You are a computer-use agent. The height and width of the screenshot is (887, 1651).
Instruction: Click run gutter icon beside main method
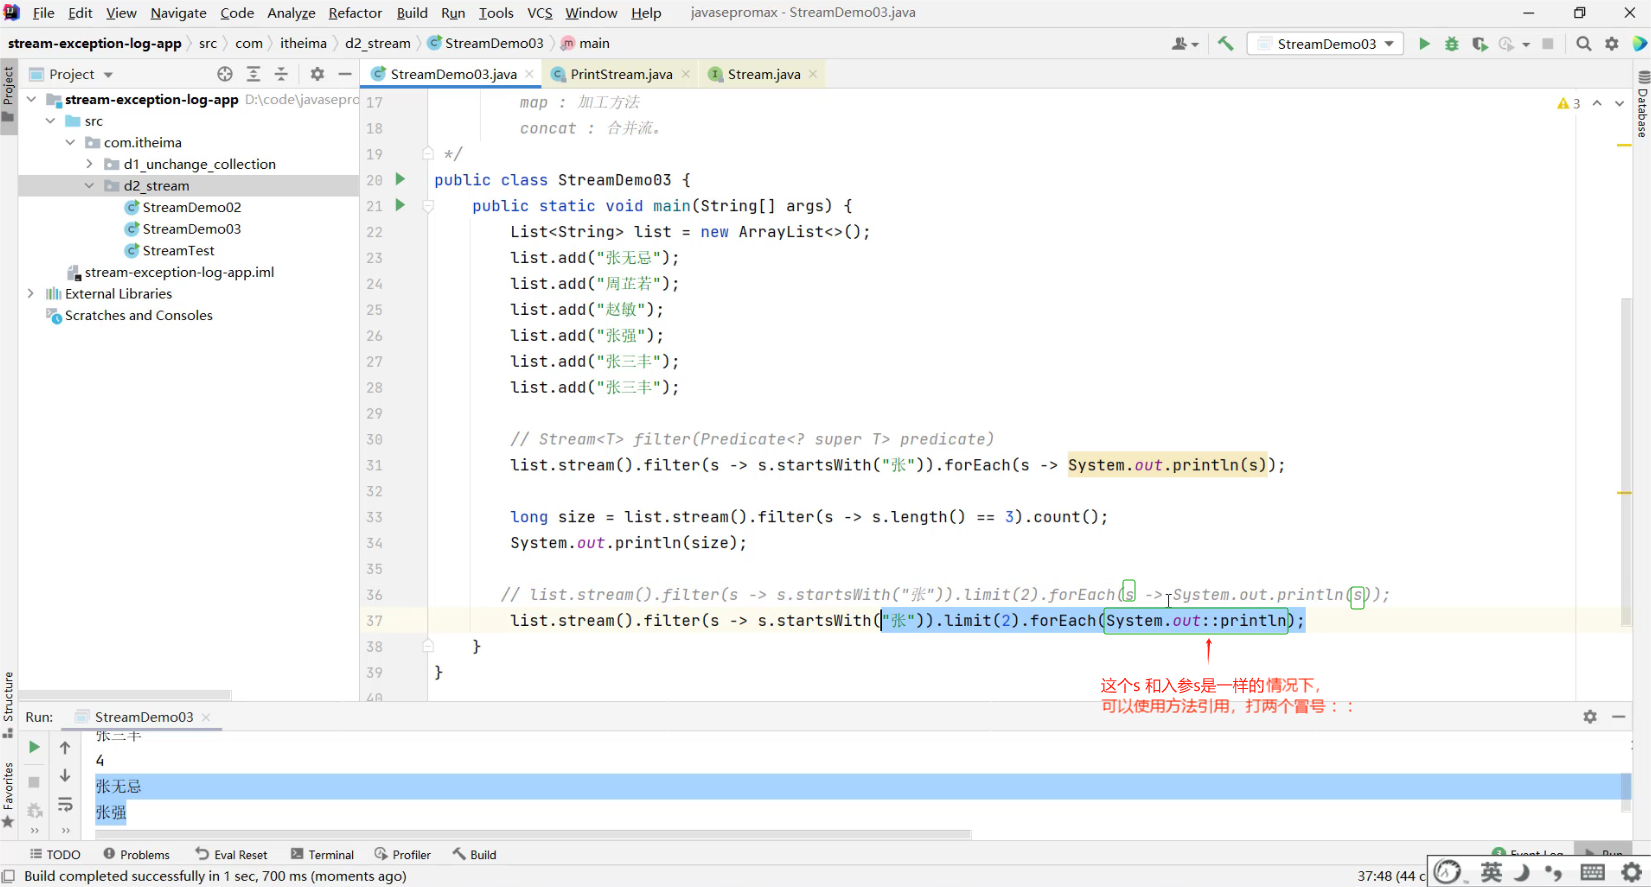point(400,205)
